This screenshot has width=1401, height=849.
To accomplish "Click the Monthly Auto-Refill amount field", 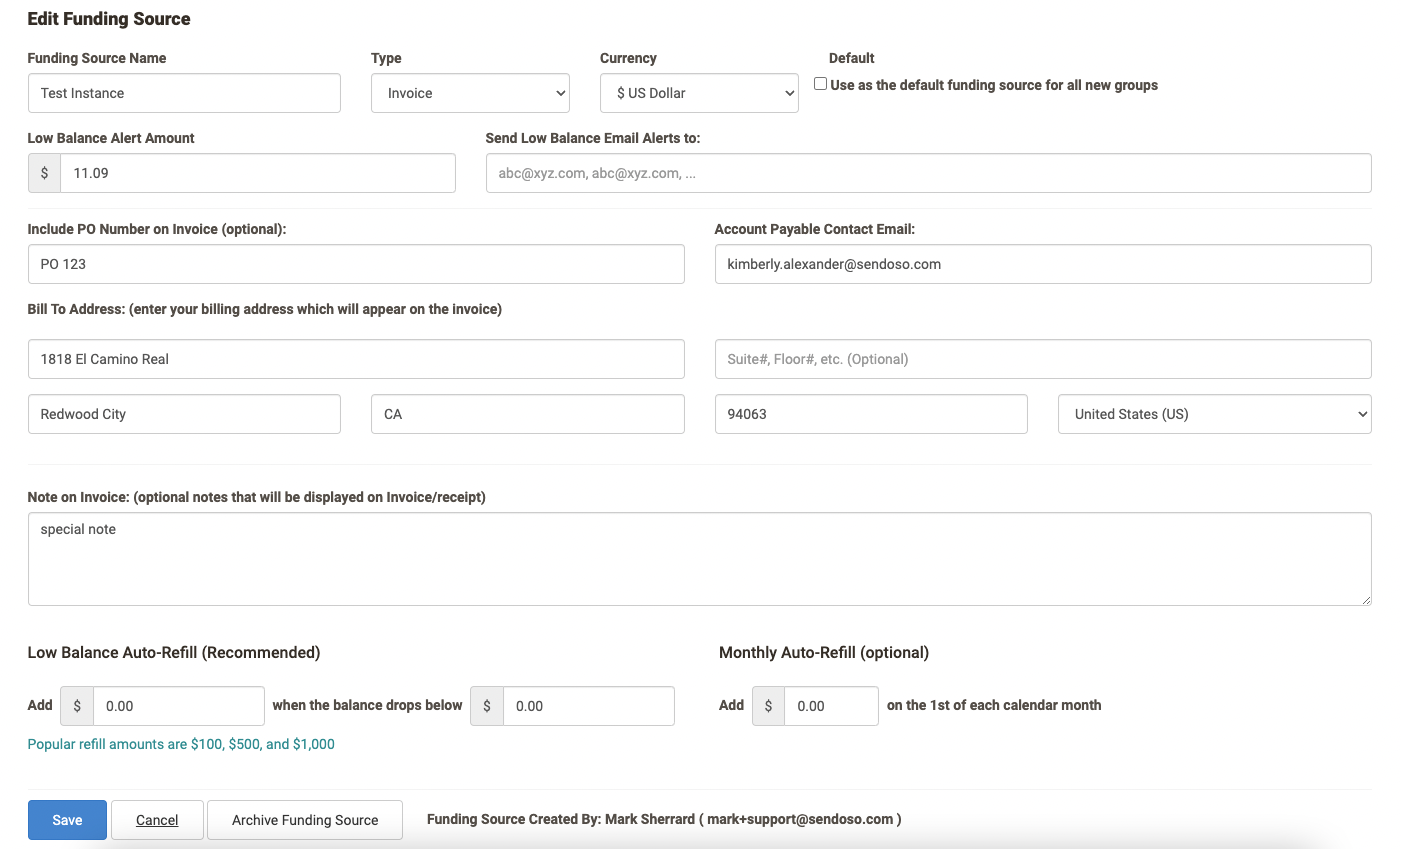I will (830, 706).
